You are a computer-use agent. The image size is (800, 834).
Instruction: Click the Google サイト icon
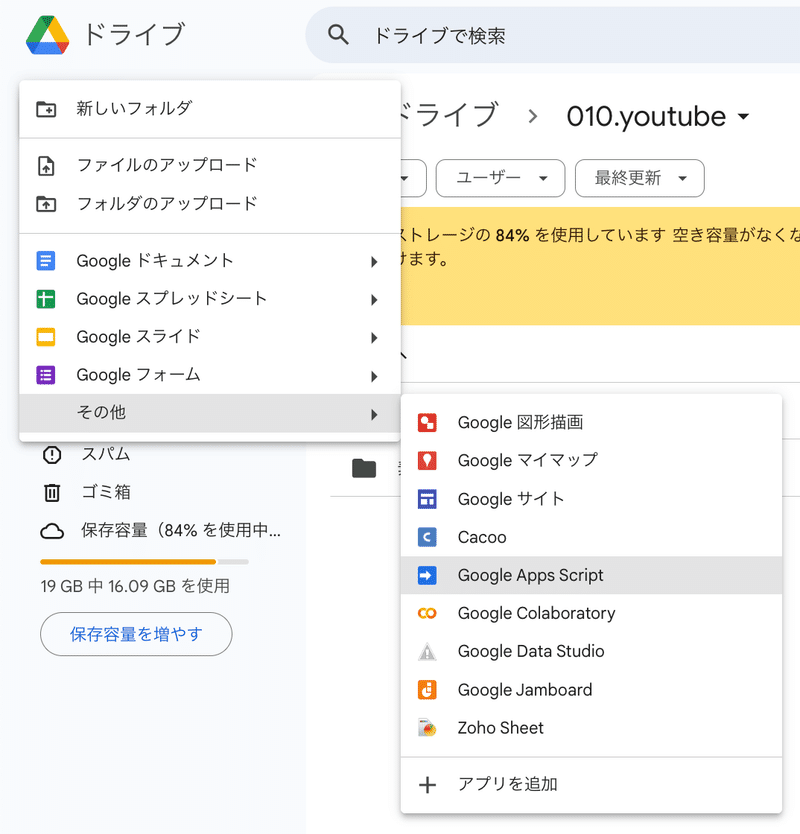click(427, 499)
